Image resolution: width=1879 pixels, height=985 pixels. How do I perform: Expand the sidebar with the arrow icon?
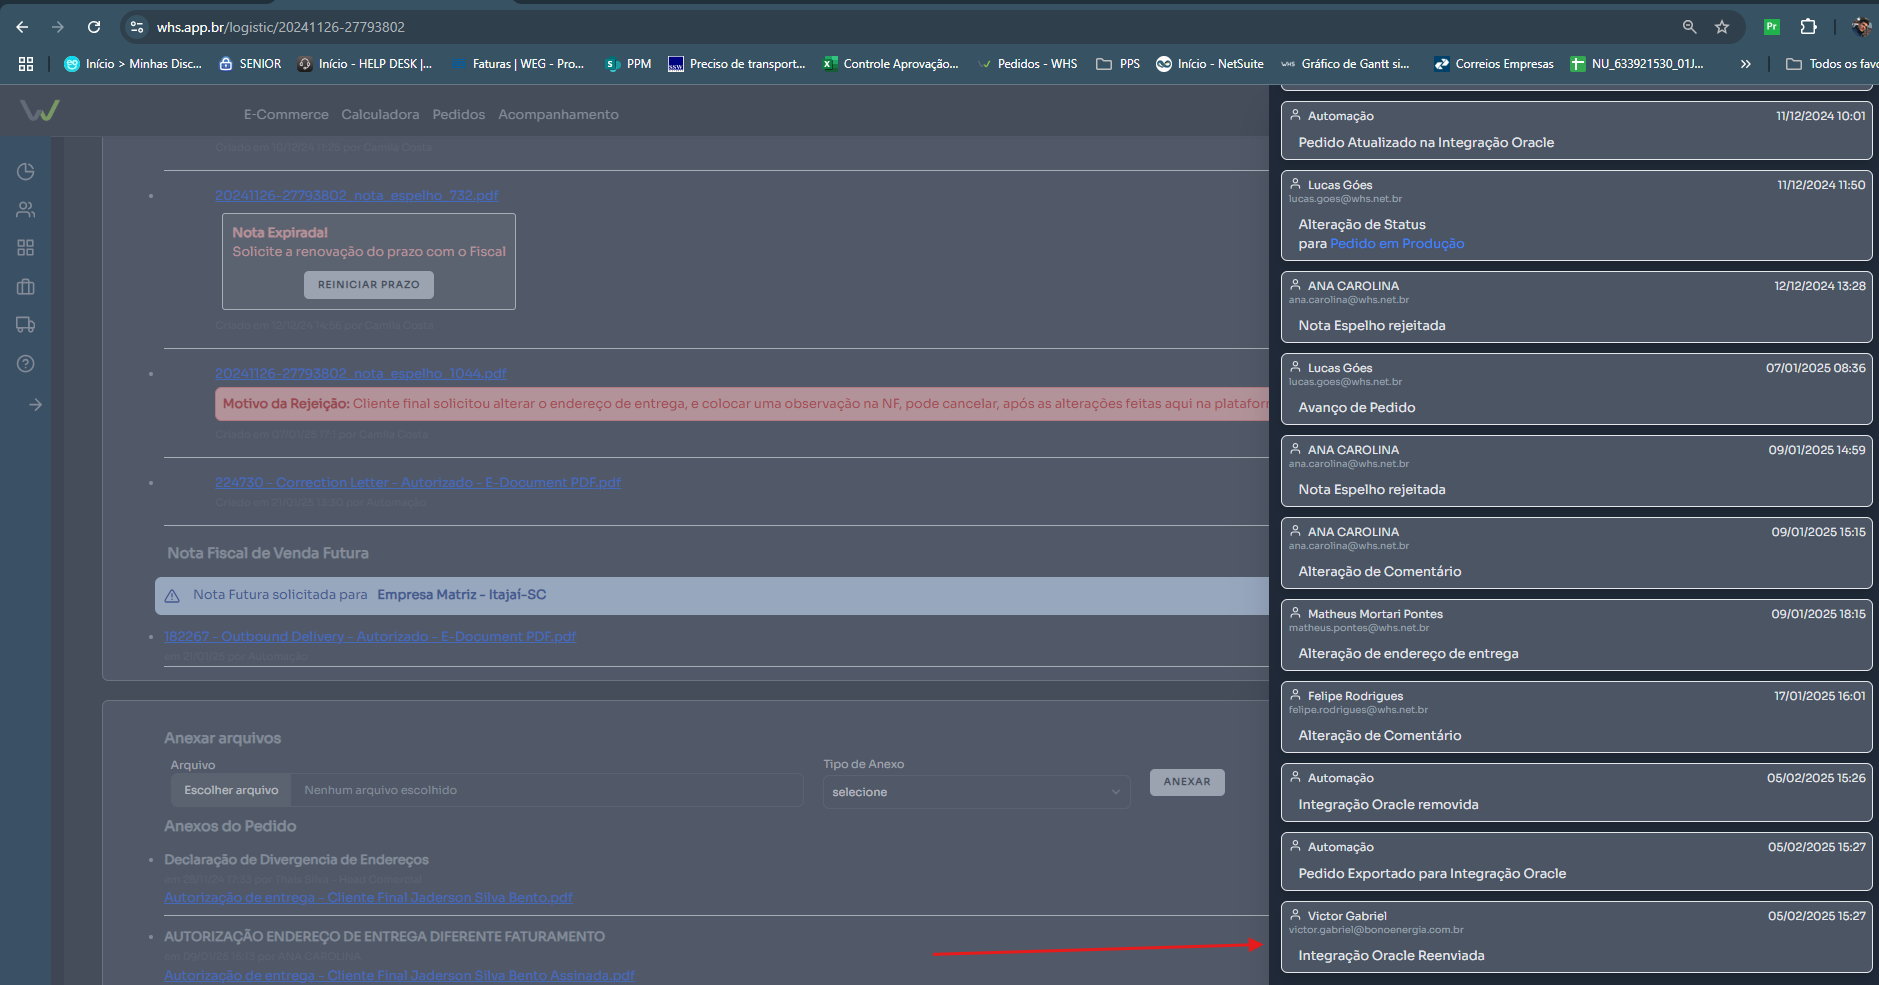35,405
